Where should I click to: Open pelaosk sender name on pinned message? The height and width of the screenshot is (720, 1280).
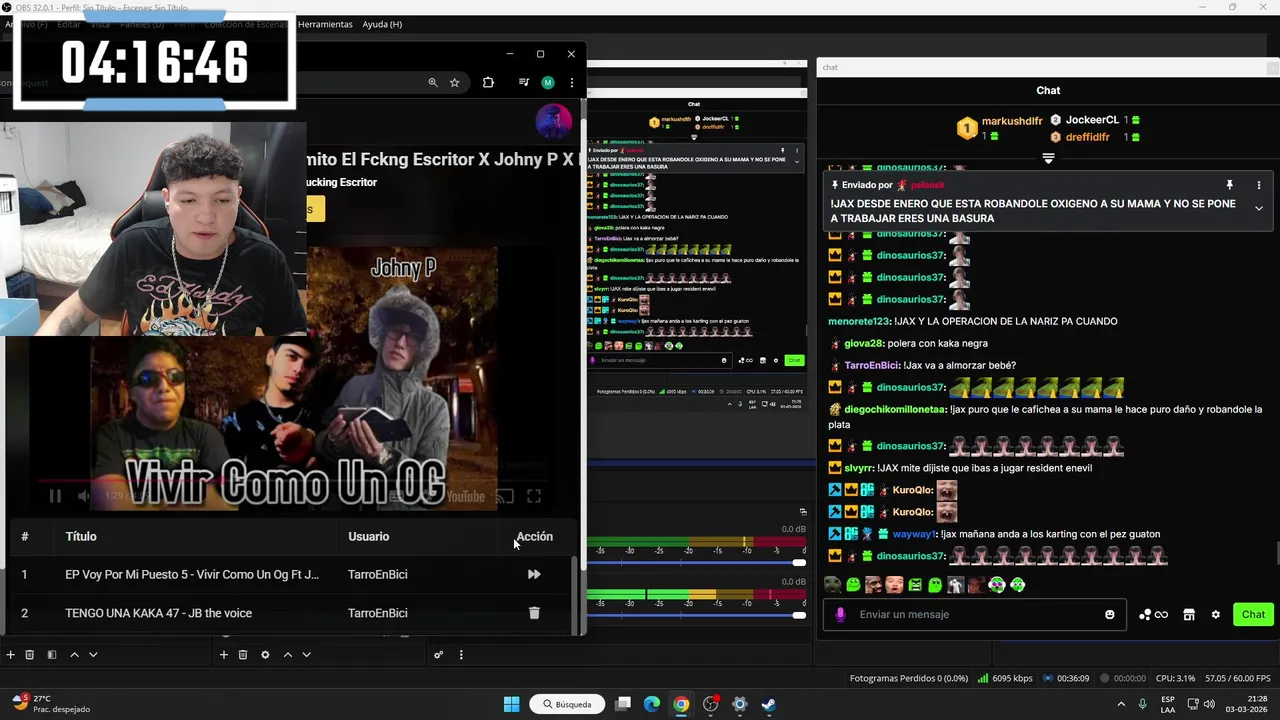pos(927,185)
